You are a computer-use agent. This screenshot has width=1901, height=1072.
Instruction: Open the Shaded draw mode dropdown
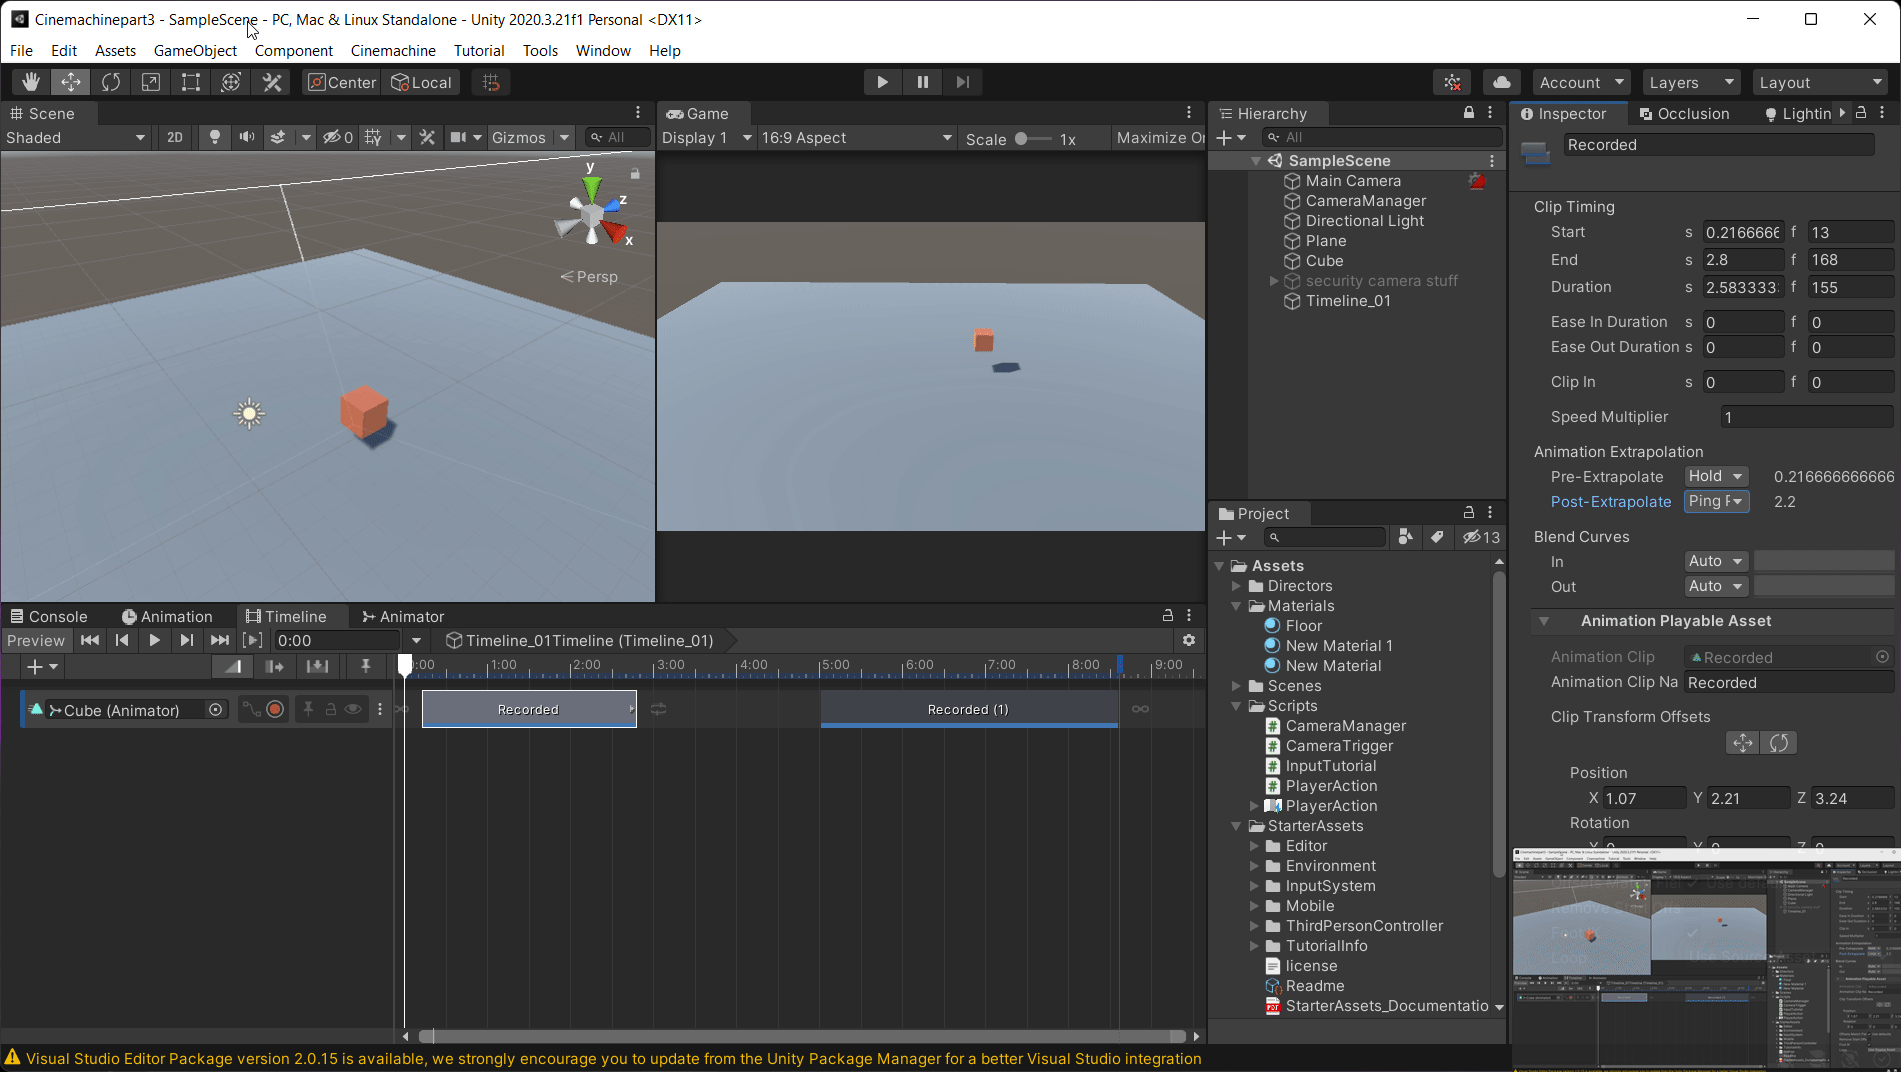pyautogui.click(x=76, y=138)
